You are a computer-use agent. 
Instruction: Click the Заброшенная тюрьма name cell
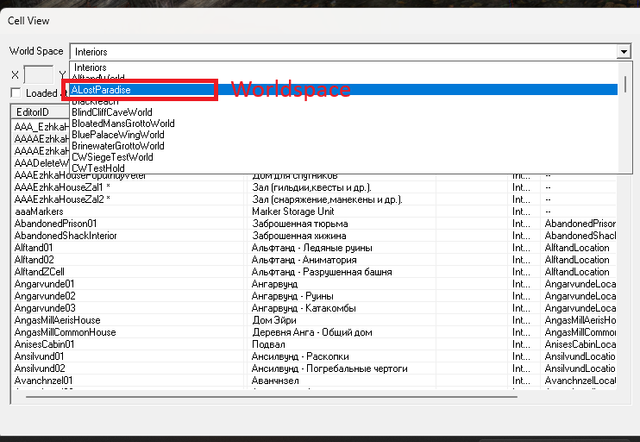[x=300, y=224]
